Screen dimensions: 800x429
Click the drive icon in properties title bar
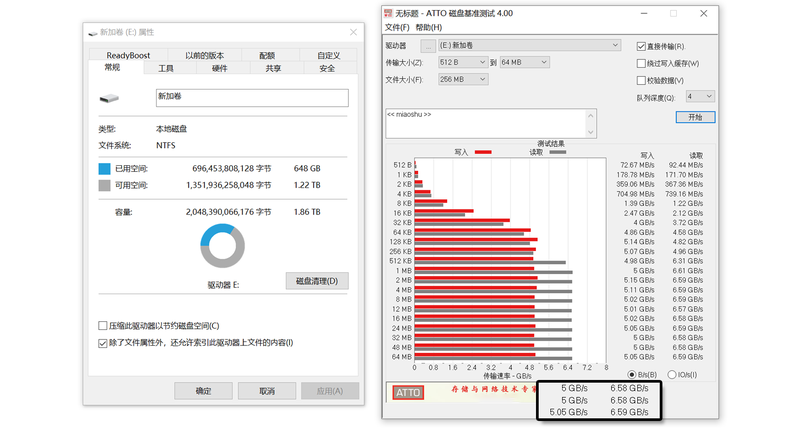(x=93, y=33)
